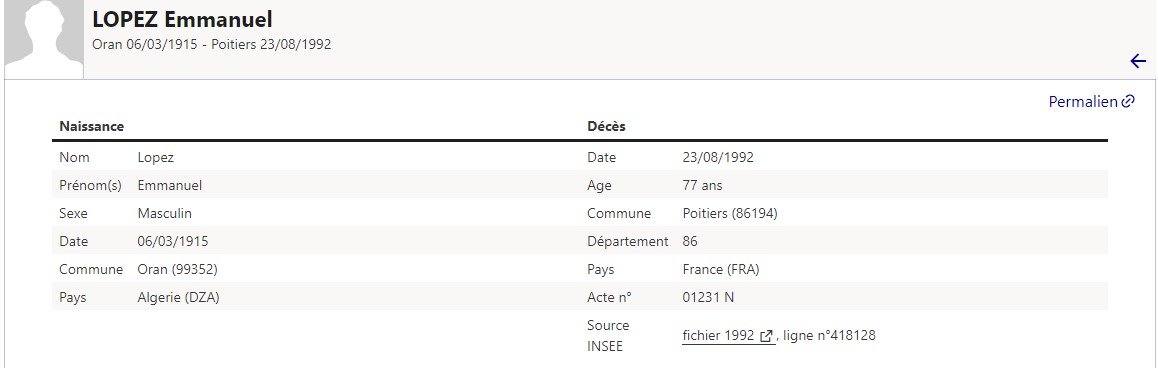
Task: Click the death country France (FRA)
Action: [x=721, y=270]
